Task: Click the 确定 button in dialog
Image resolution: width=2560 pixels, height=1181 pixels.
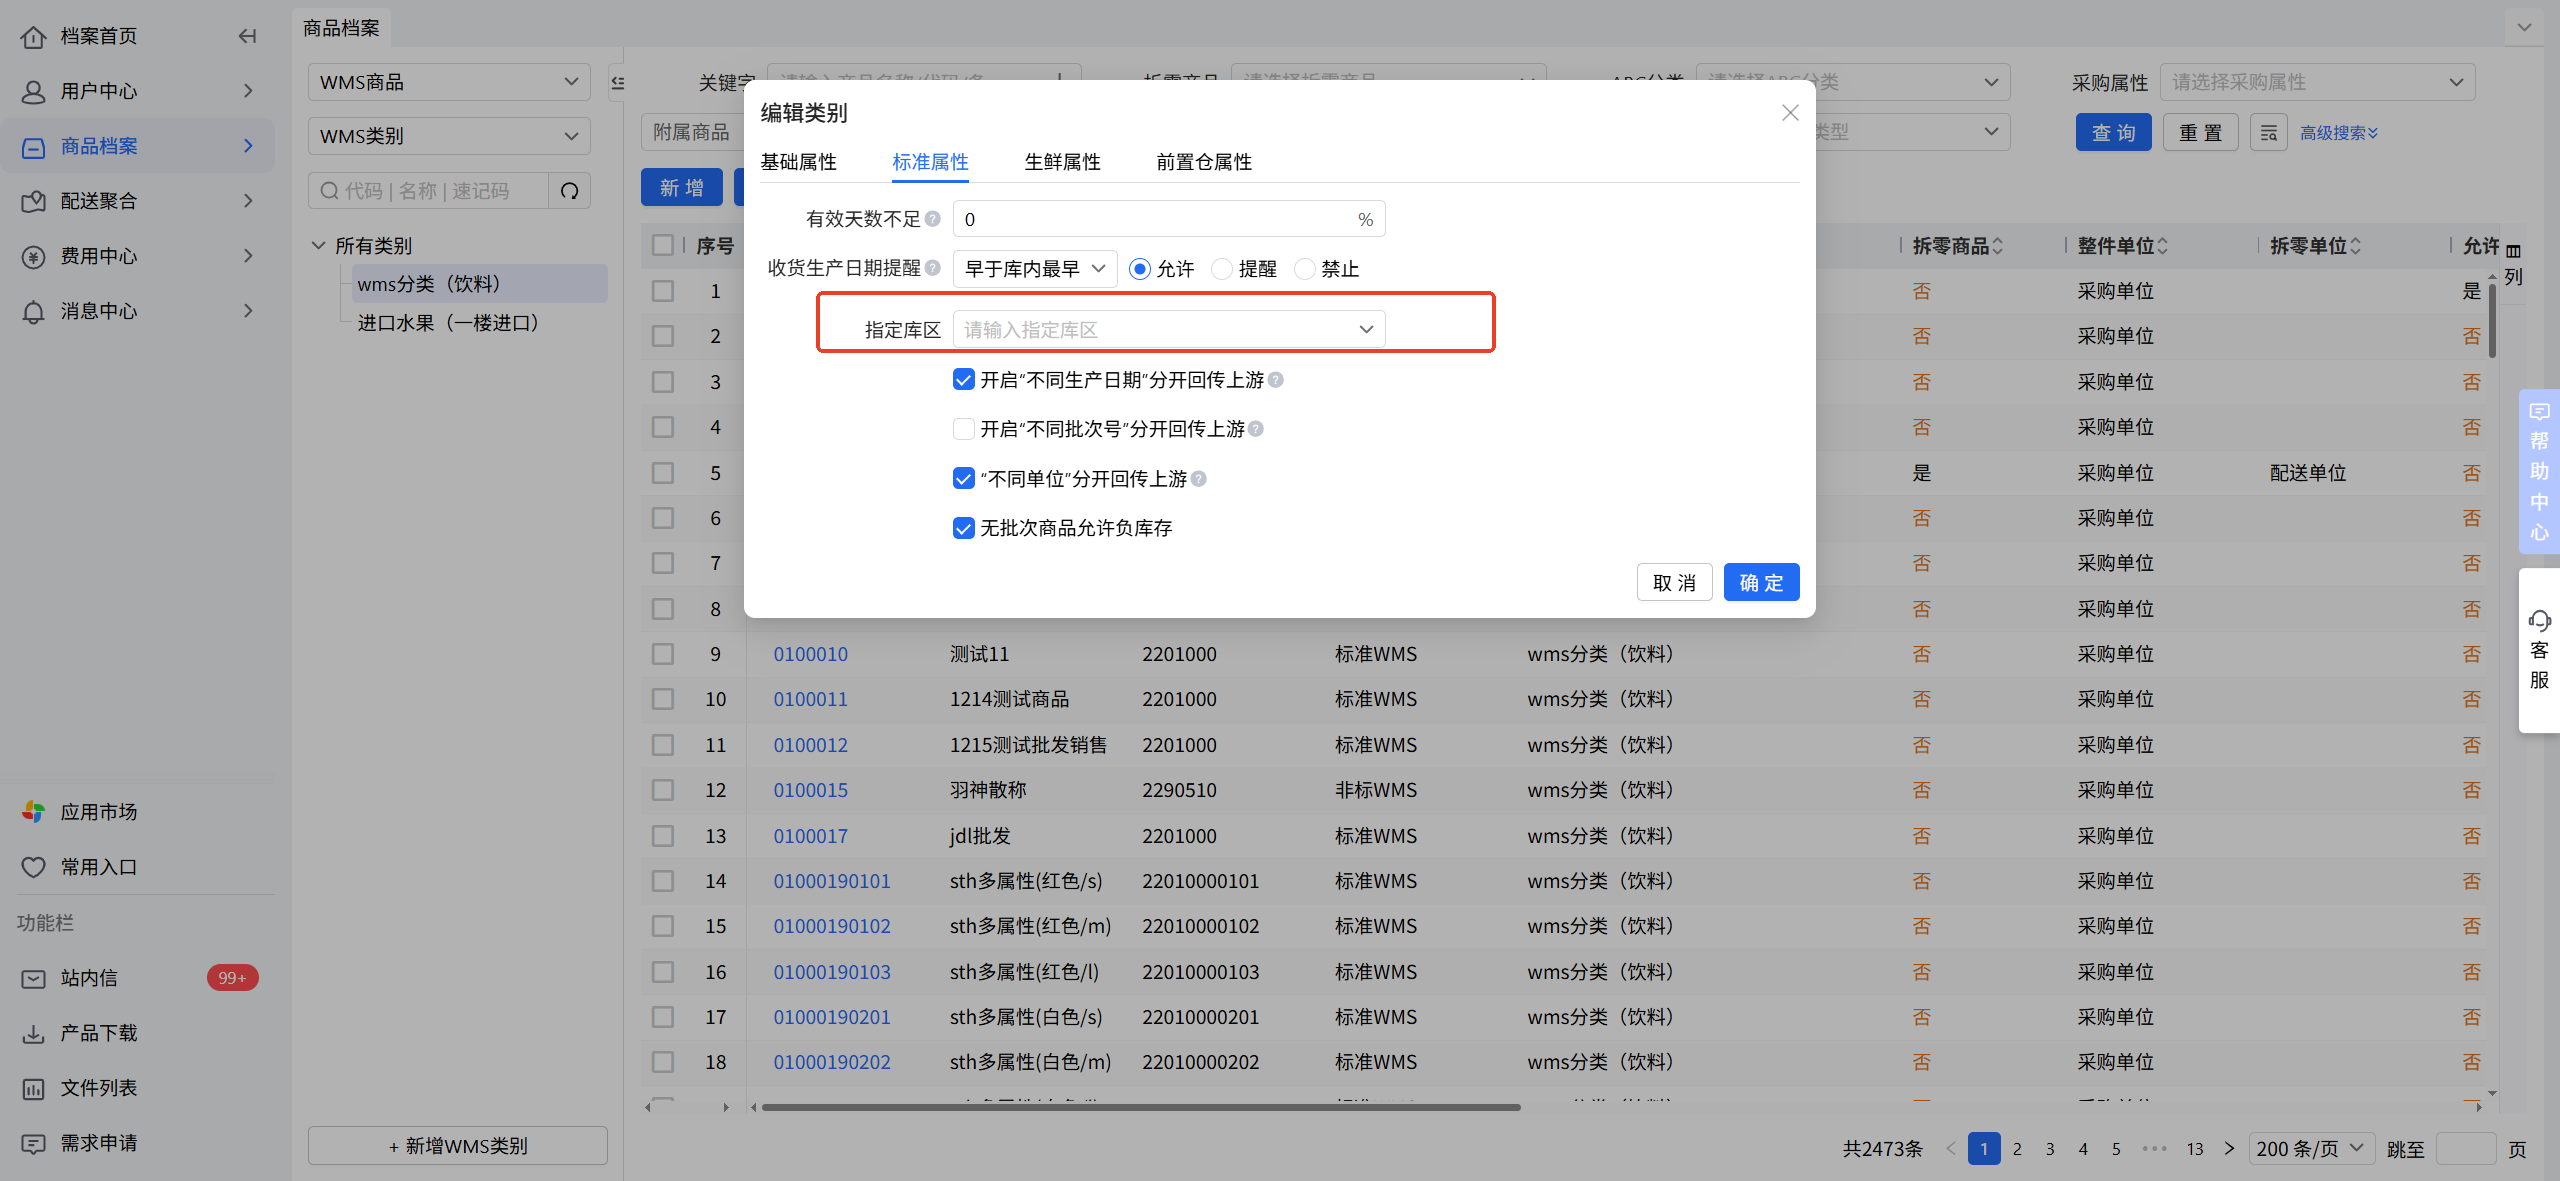Action: [1760, 583]
